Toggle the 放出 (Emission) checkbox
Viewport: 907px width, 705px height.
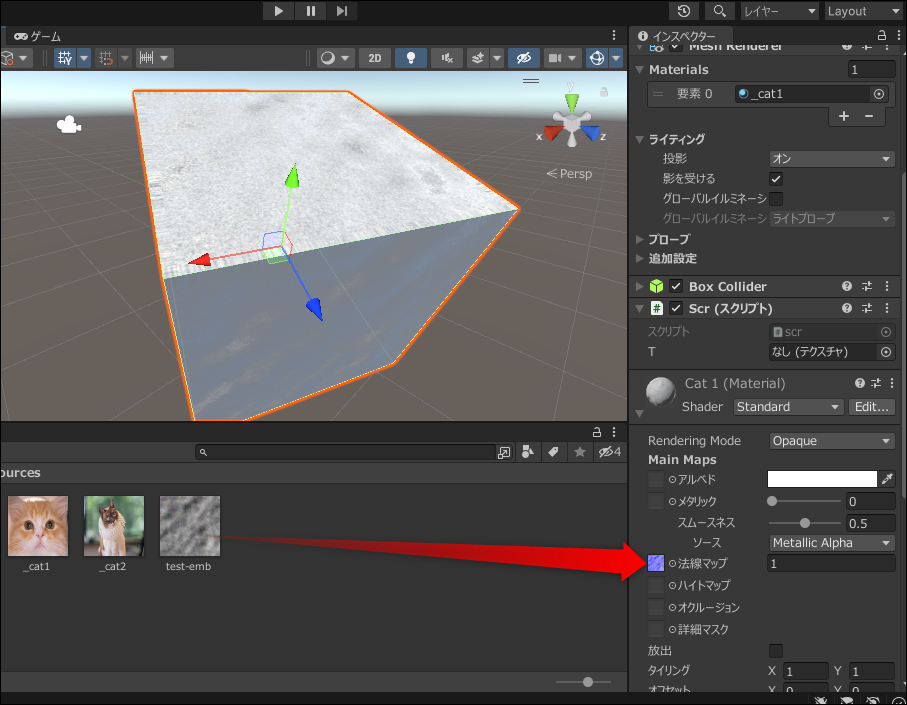coord(776,651)
